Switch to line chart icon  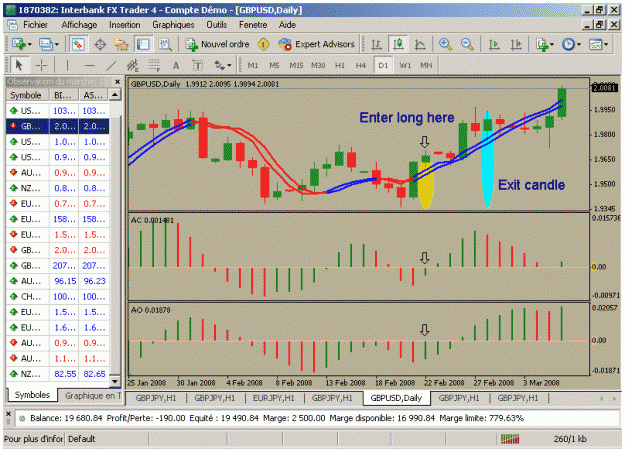pos(420,44)
